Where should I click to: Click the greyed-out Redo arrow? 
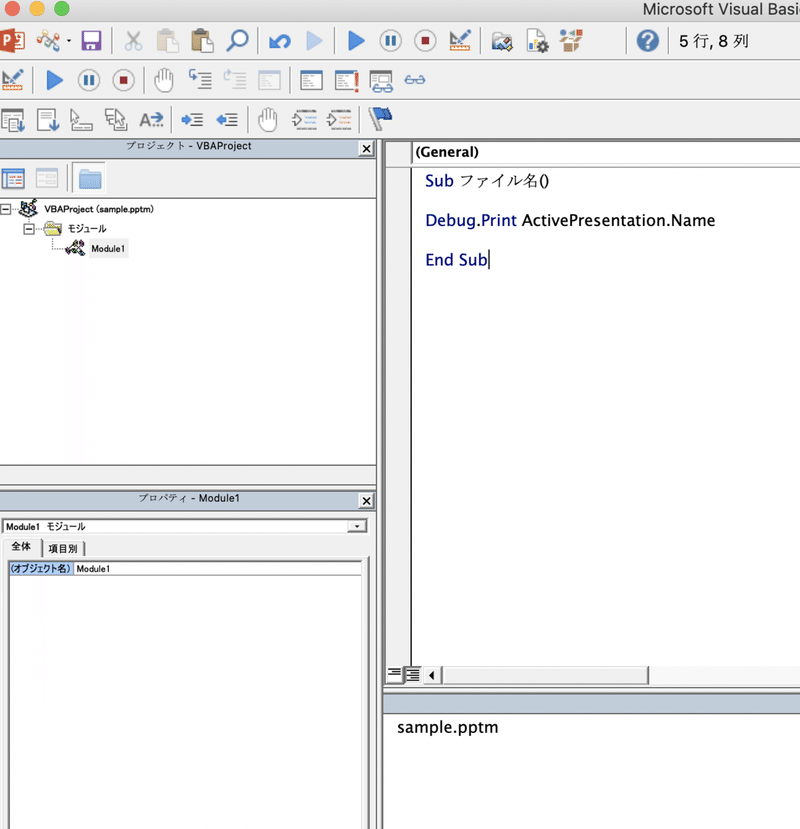pyautogui.click(x=314, y=41)
